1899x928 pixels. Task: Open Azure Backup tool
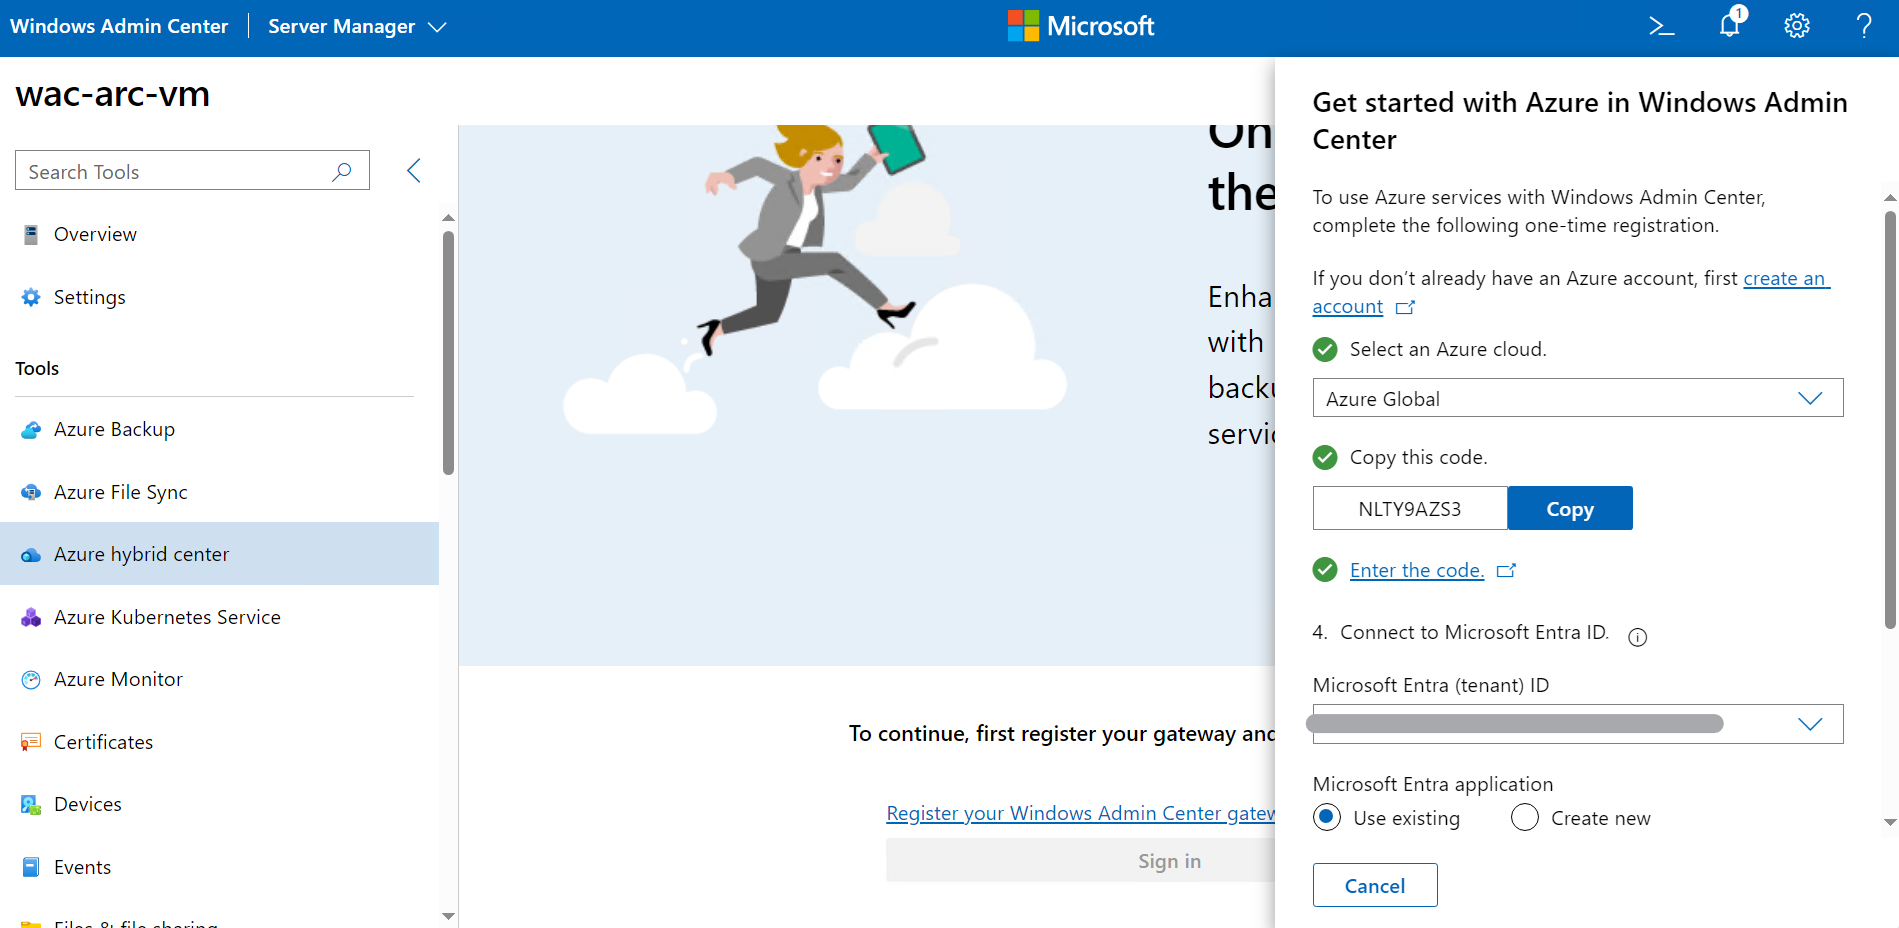coord(220,429)
